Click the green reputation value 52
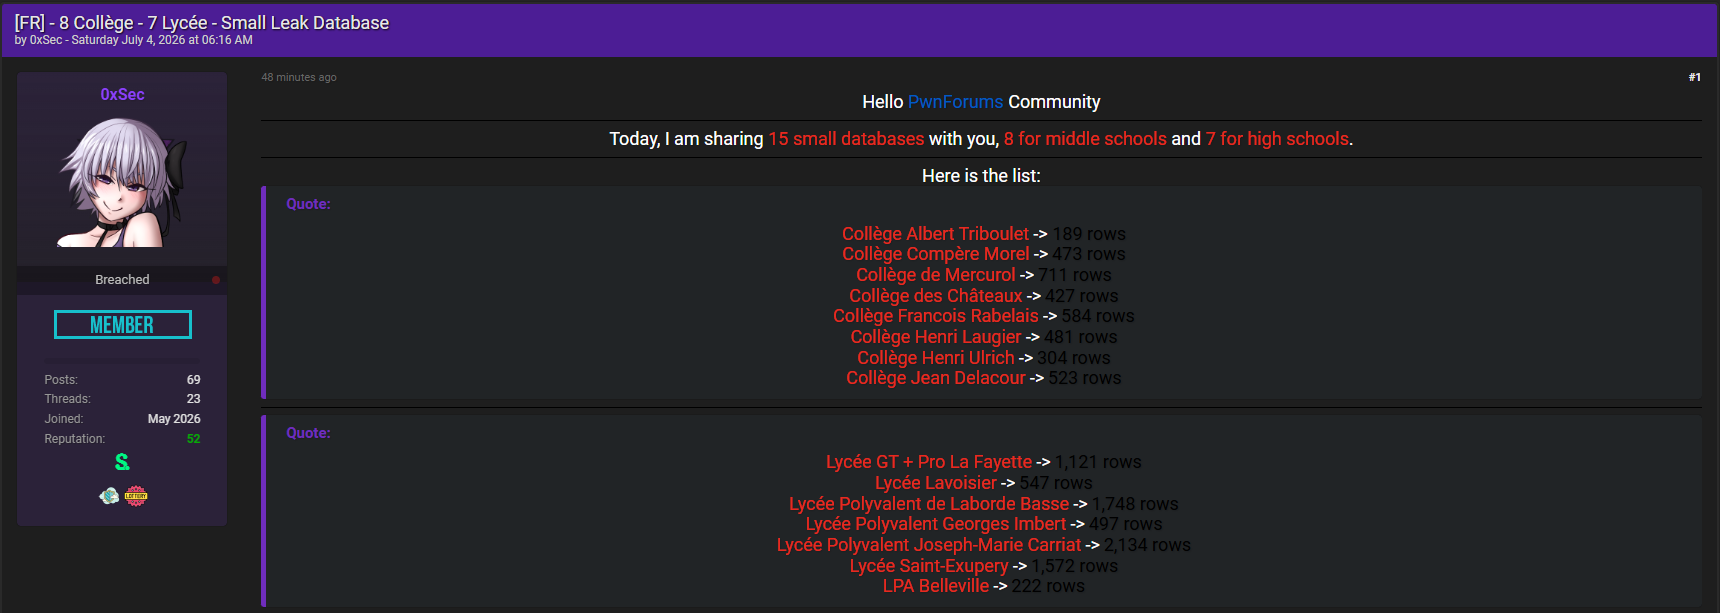This screenshot has width=1720, height=613. pos(193,439)
